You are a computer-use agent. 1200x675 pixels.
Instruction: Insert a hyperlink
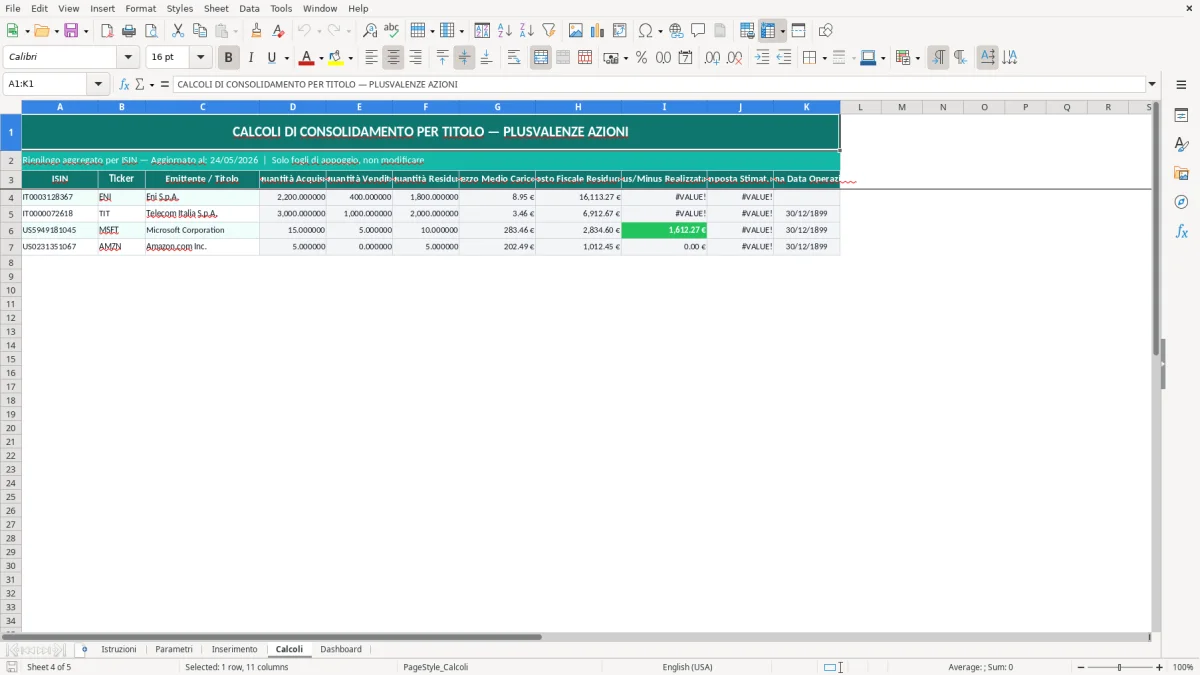tap(676, 31)
